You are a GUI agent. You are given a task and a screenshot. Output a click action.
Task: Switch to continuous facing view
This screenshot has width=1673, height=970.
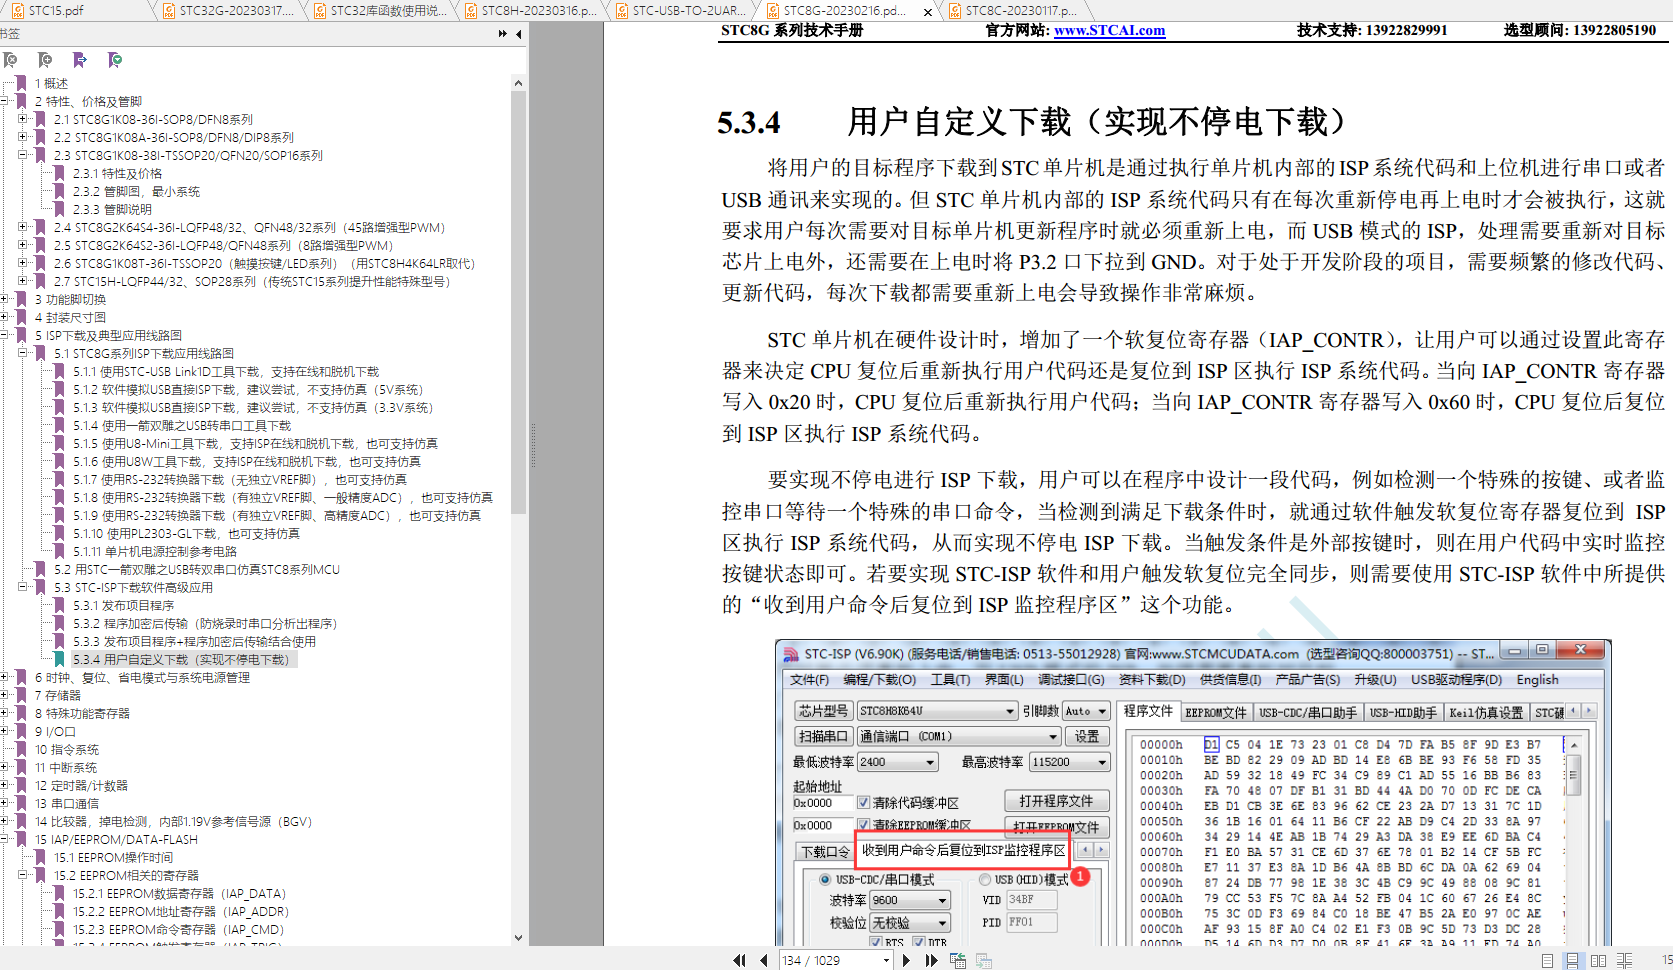1624,960
